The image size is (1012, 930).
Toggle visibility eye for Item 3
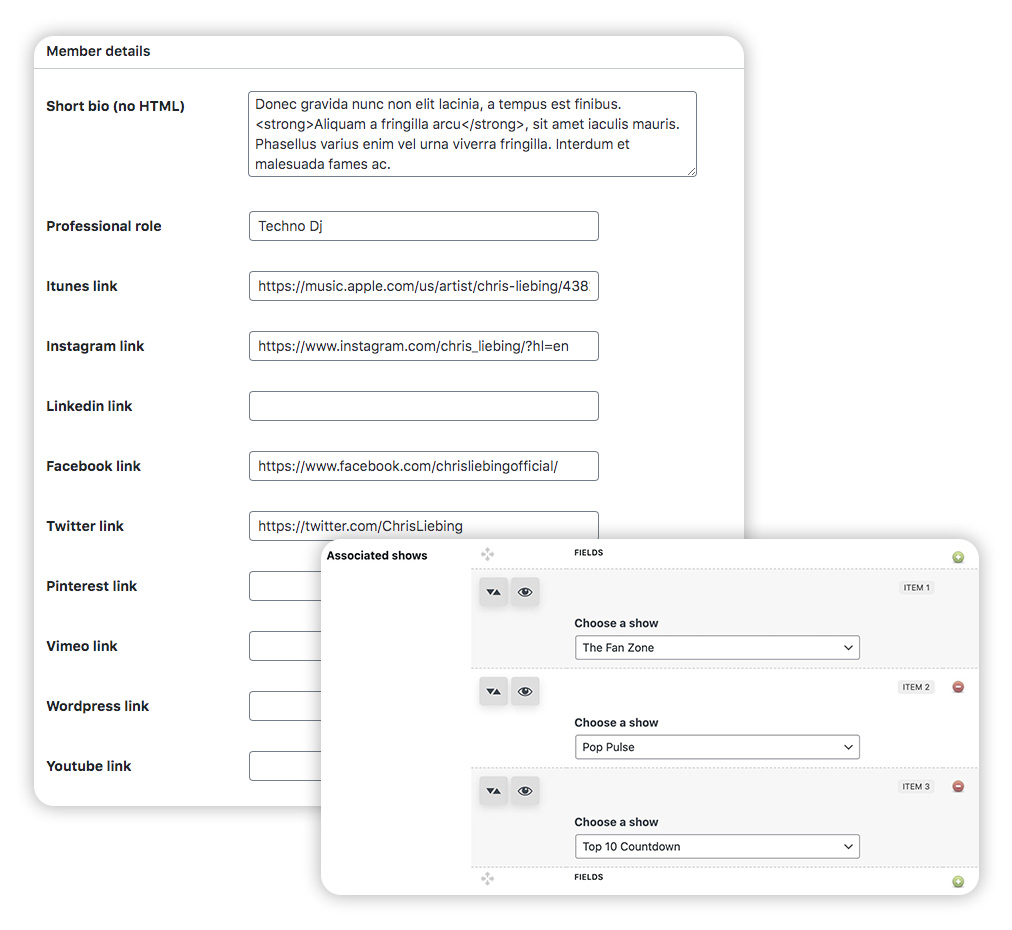[x=525, y=791]
